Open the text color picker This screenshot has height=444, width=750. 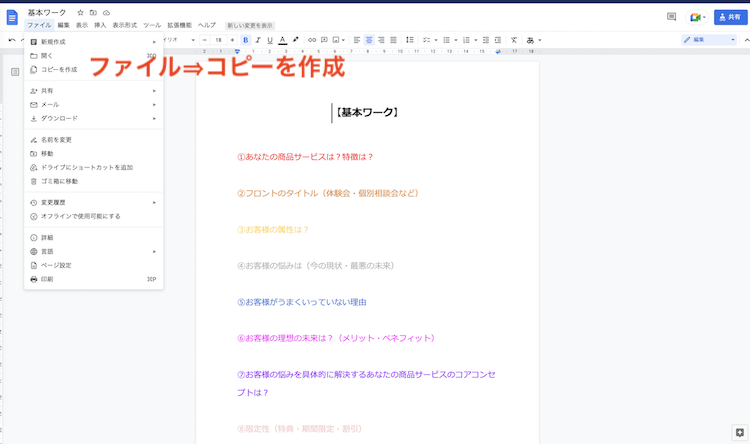click(x=282, y=40)
